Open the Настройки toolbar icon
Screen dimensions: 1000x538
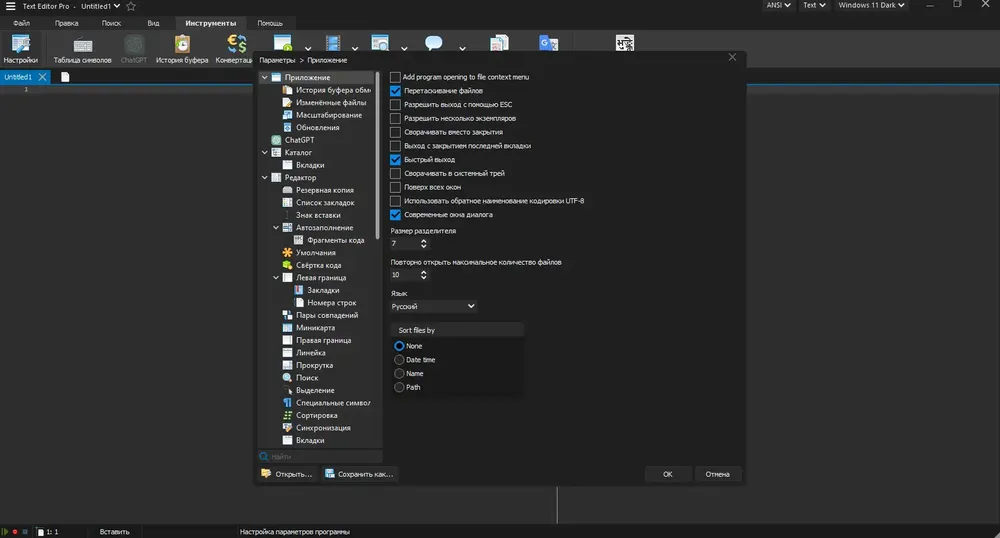[20, 49]
